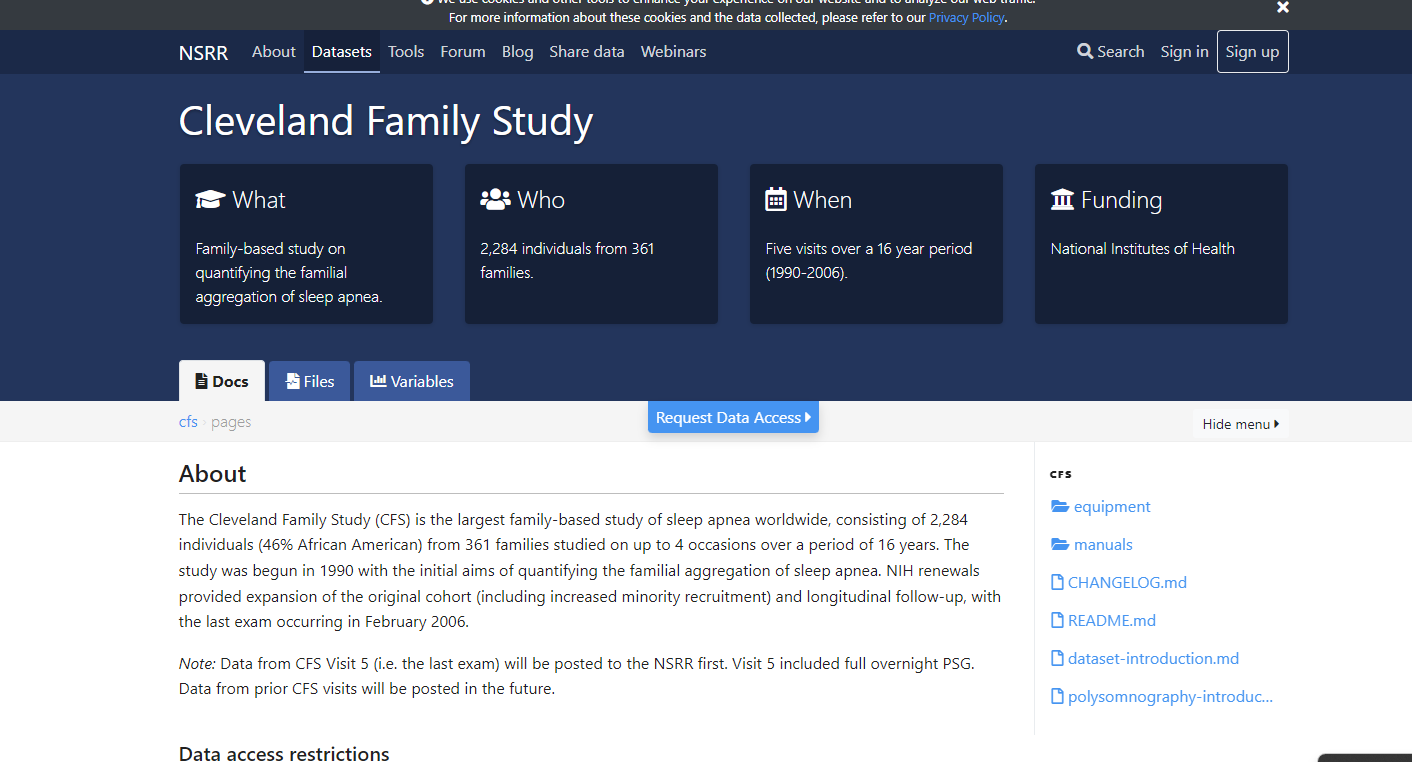
Task: Collapse sidebar with Hide menu
Action: (x=1241, y=424)
